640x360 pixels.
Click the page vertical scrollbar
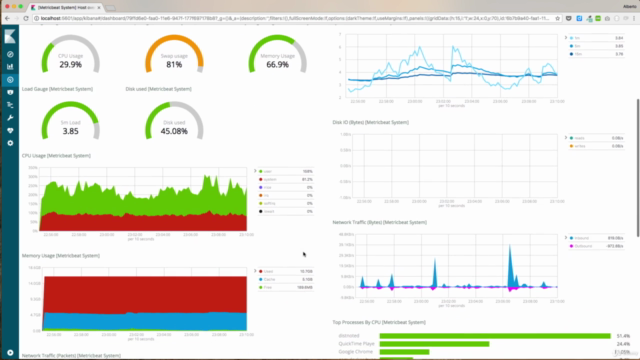pos(638,167)
